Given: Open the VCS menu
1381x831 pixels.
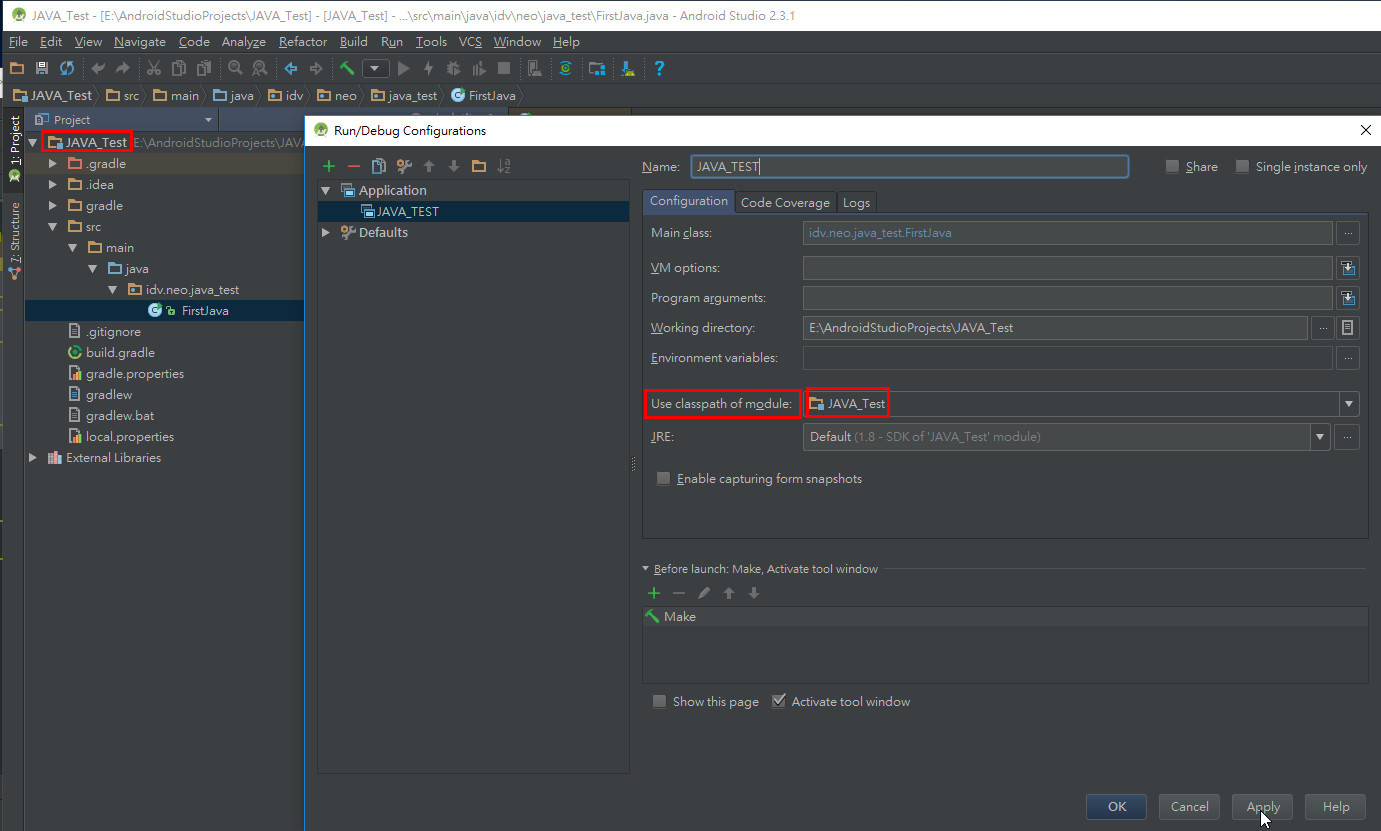Looking at the screenshot, I should click(470, 42).
